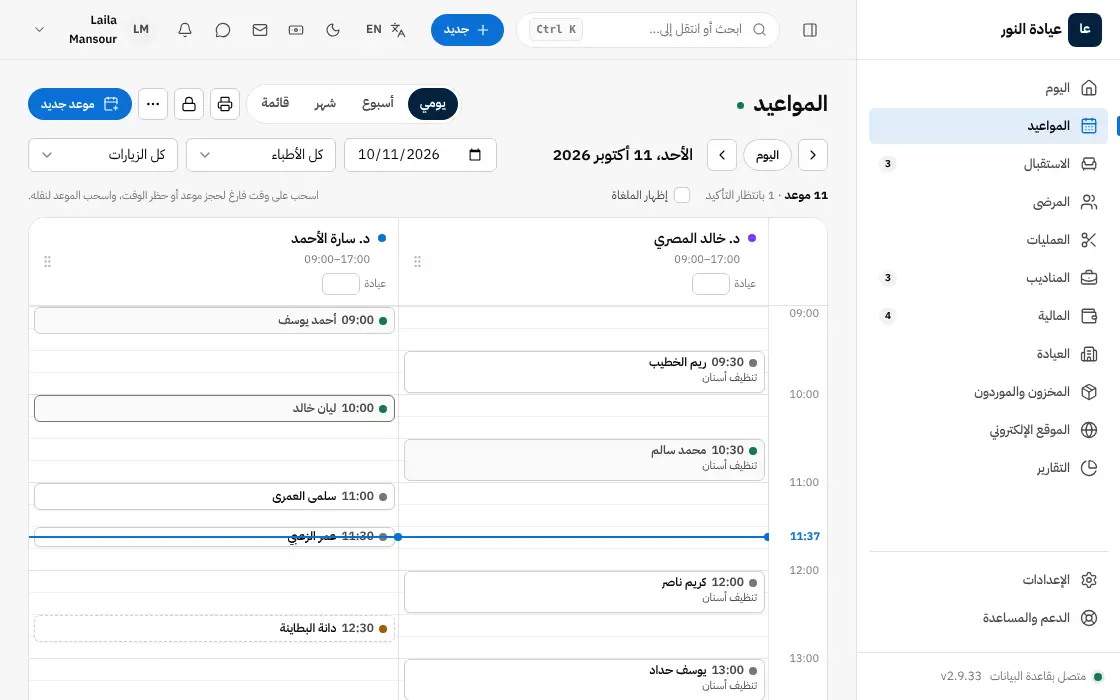Switch to dark mode moon icon
The width and height of the screenshot is (1120, 700).
(333, 30)
